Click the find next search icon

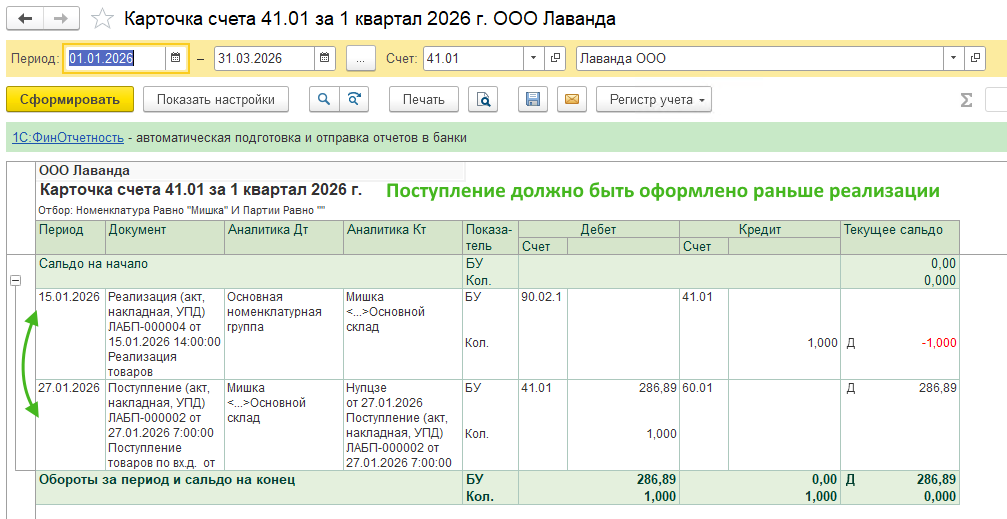tap(353, 99)
